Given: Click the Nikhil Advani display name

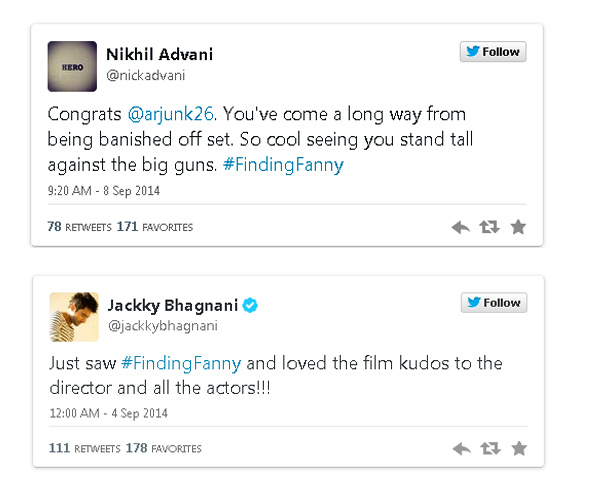Looking at the screenshot, I should [x=160, y=54].
